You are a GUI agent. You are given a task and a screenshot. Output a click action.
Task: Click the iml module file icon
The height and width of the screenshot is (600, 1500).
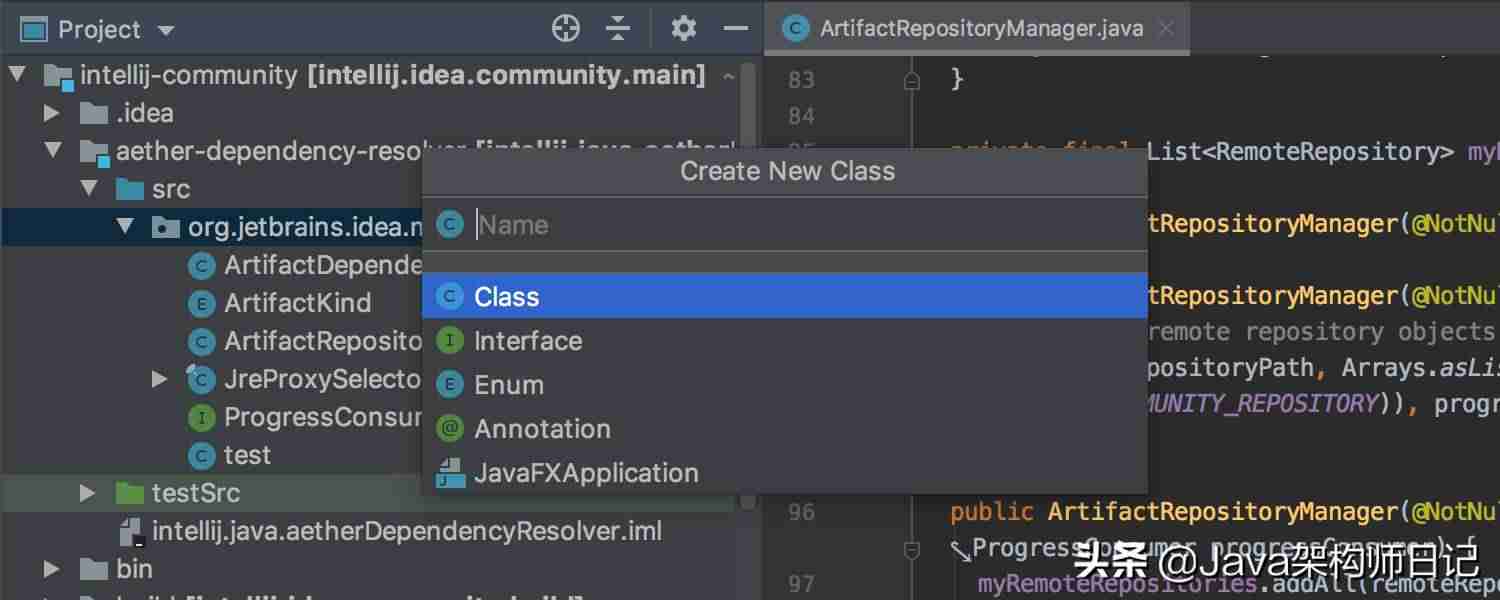click(131, 531)
